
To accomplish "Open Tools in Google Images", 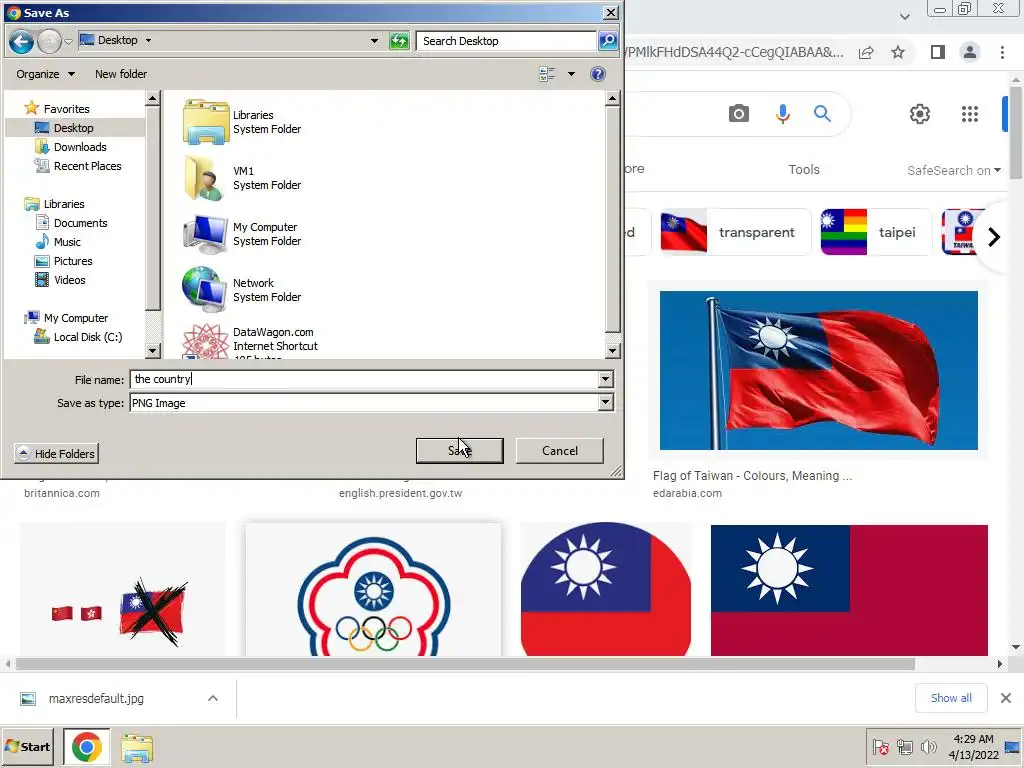I will pos(803,169).
